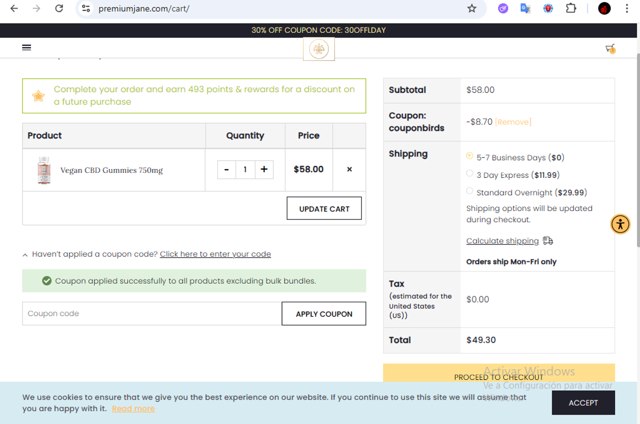This screenshot has height=424, width=640.
Task: Open the shopping cart icon in header
Action: [x=610, y=49]
